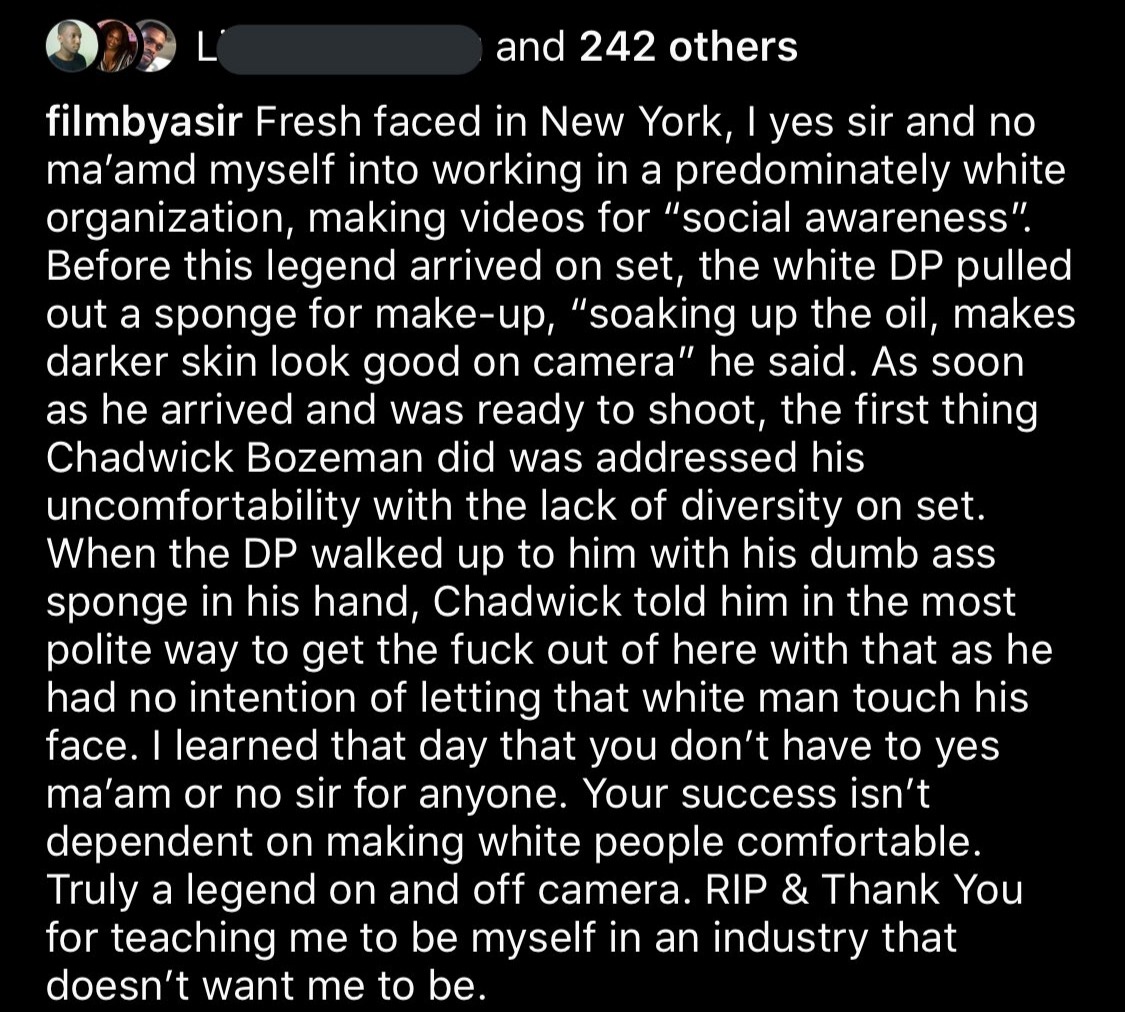The image size is (1125, 1012).
Task: Open the redacted liker username starting with L
Action: coord(338,49)
